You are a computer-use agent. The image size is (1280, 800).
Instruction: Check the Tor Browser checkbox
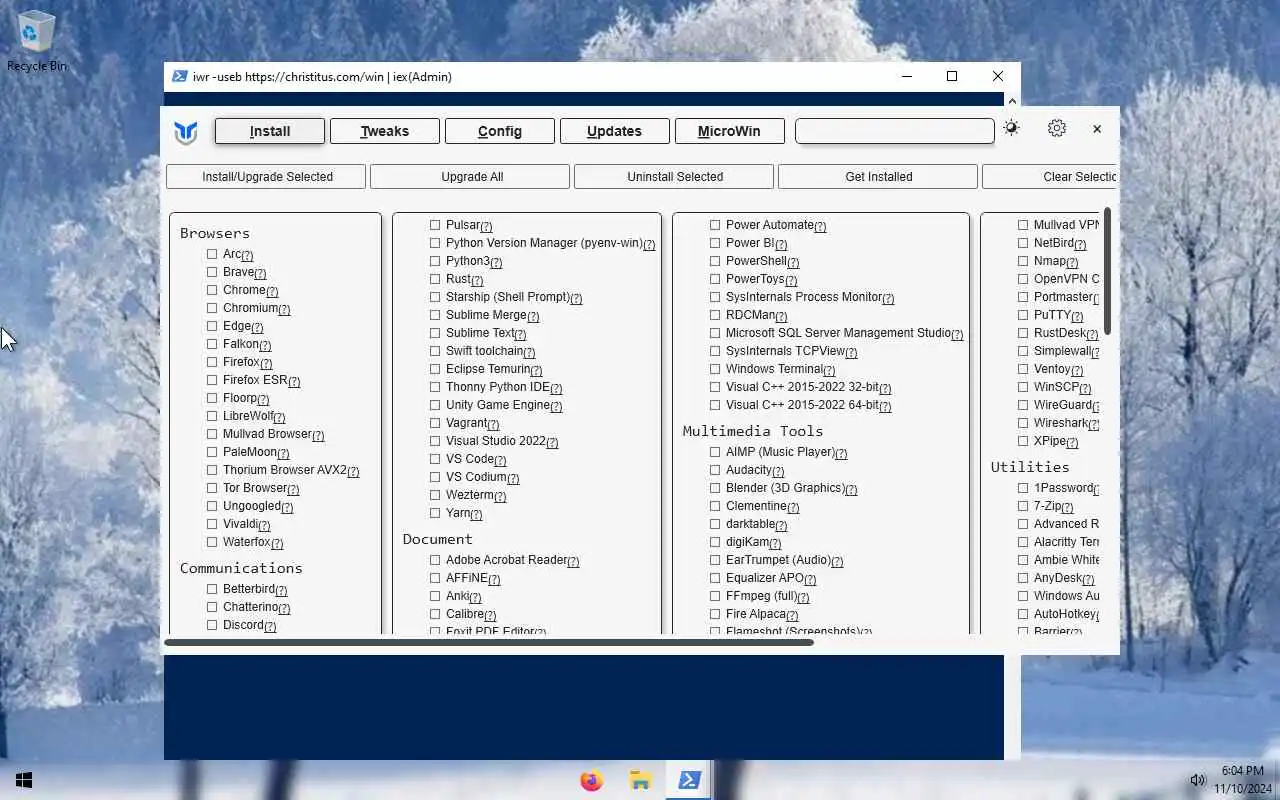212,488
